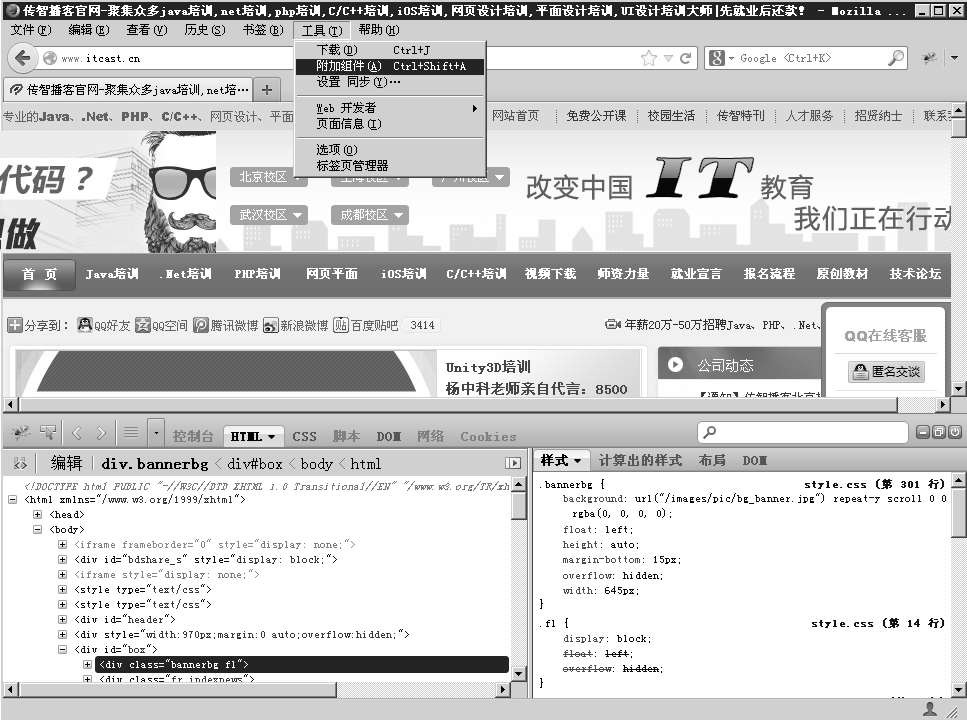
Task: Open dropdown arrow beside command line icon
Action: [x=156, y=433]
